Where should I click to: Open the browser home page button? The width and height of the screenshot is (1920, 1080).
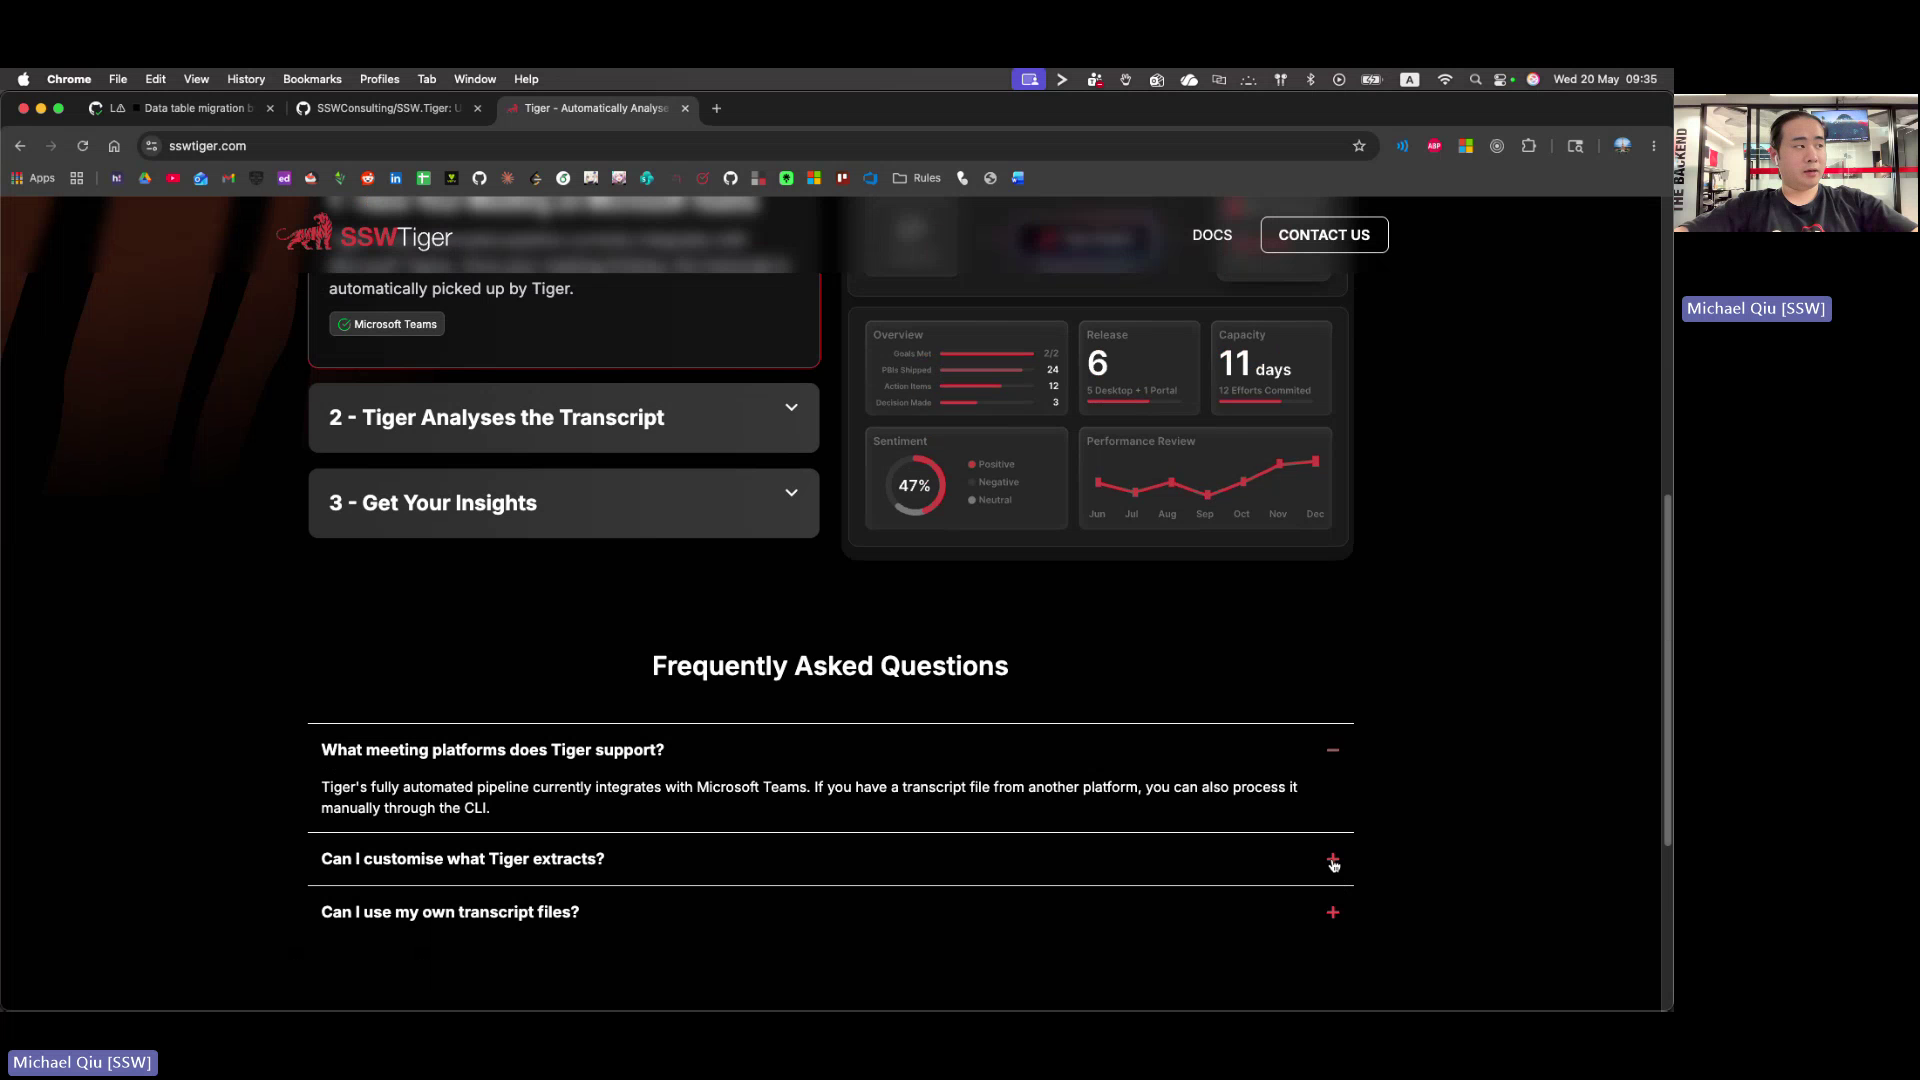(114, 146)
